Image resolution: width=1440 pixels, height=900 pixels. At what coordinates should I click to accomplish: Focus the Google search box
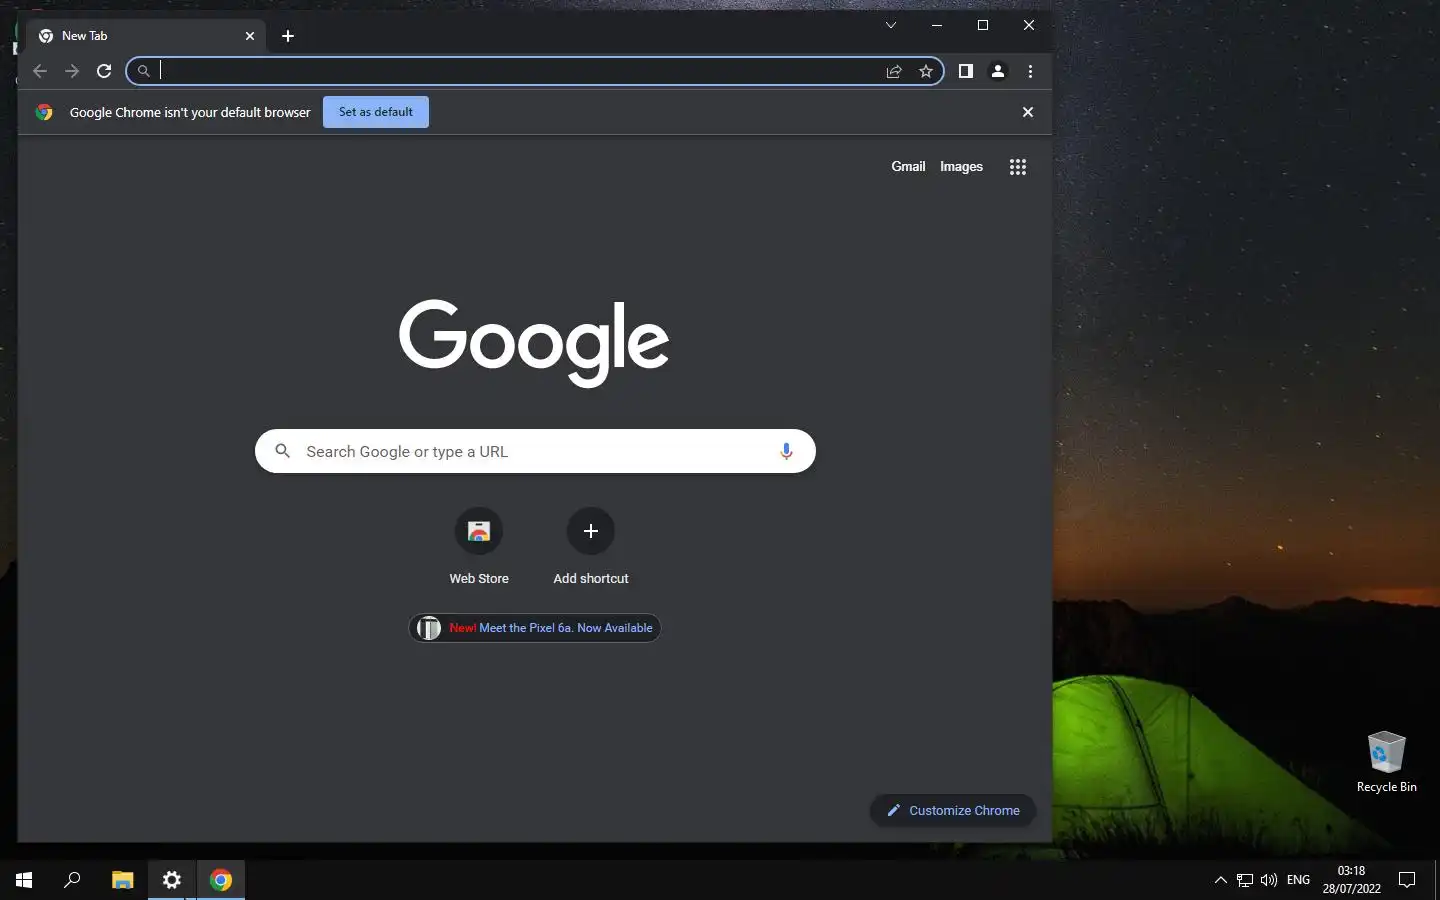coord(535,451)
